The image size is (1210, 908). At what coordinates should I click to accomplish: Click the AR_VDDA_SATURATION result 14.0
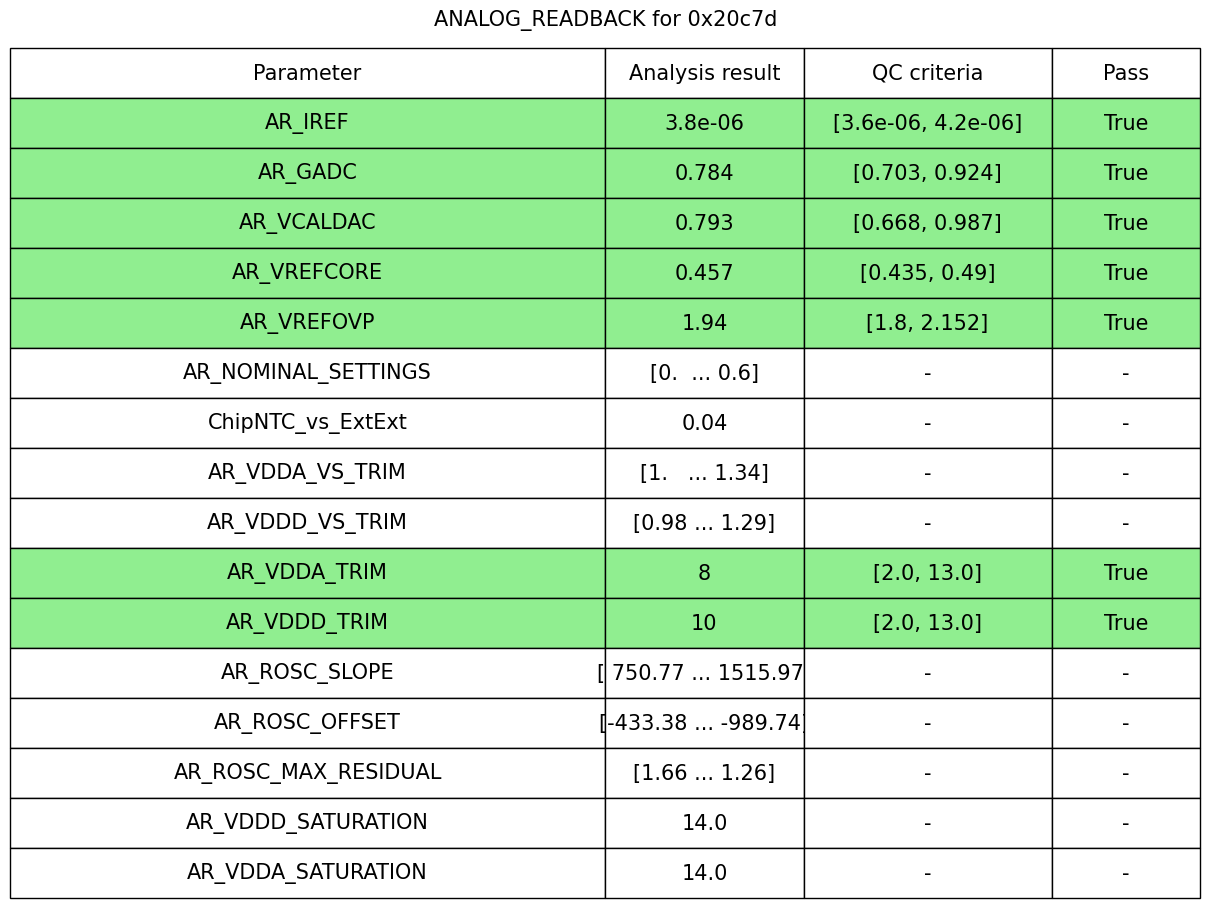click(x=704, y=873)
